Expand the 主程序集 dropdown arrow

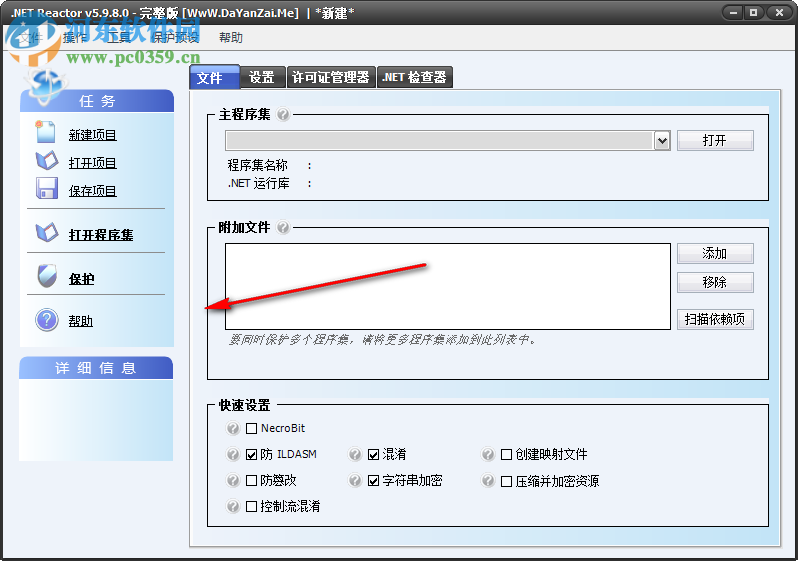tap(662, 141)
